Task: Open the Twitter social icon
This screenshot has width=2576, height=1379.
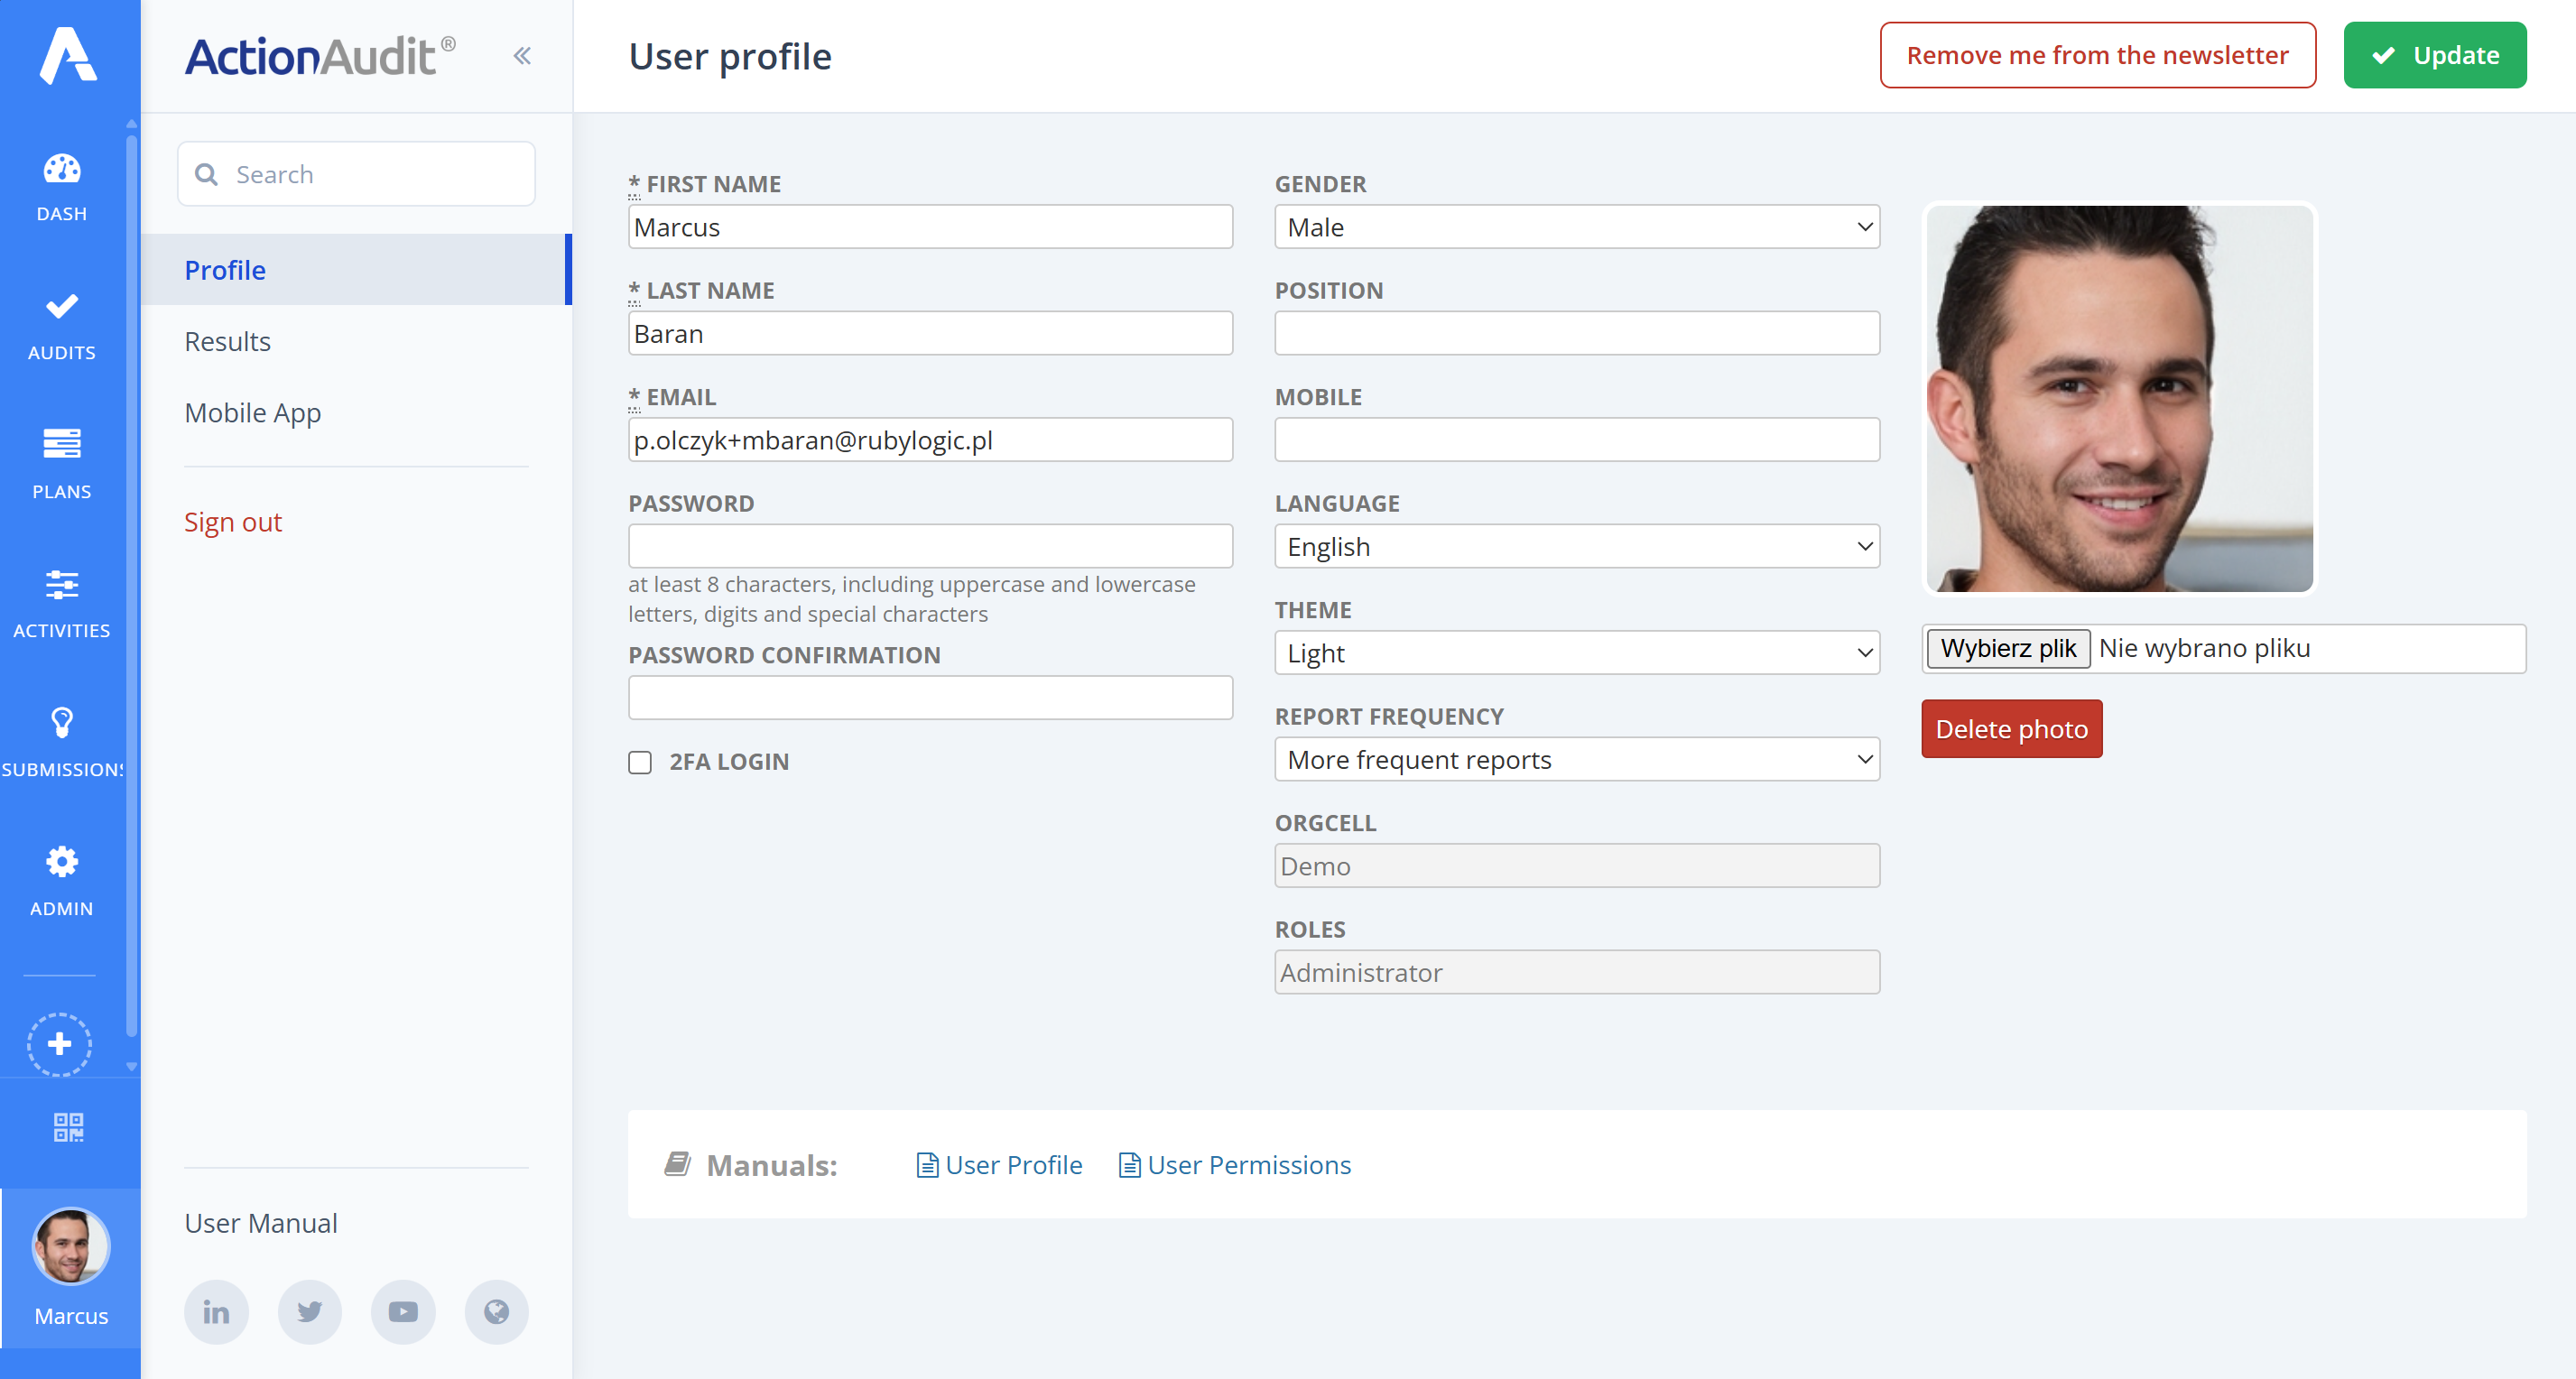Action: click(310, 1312)
